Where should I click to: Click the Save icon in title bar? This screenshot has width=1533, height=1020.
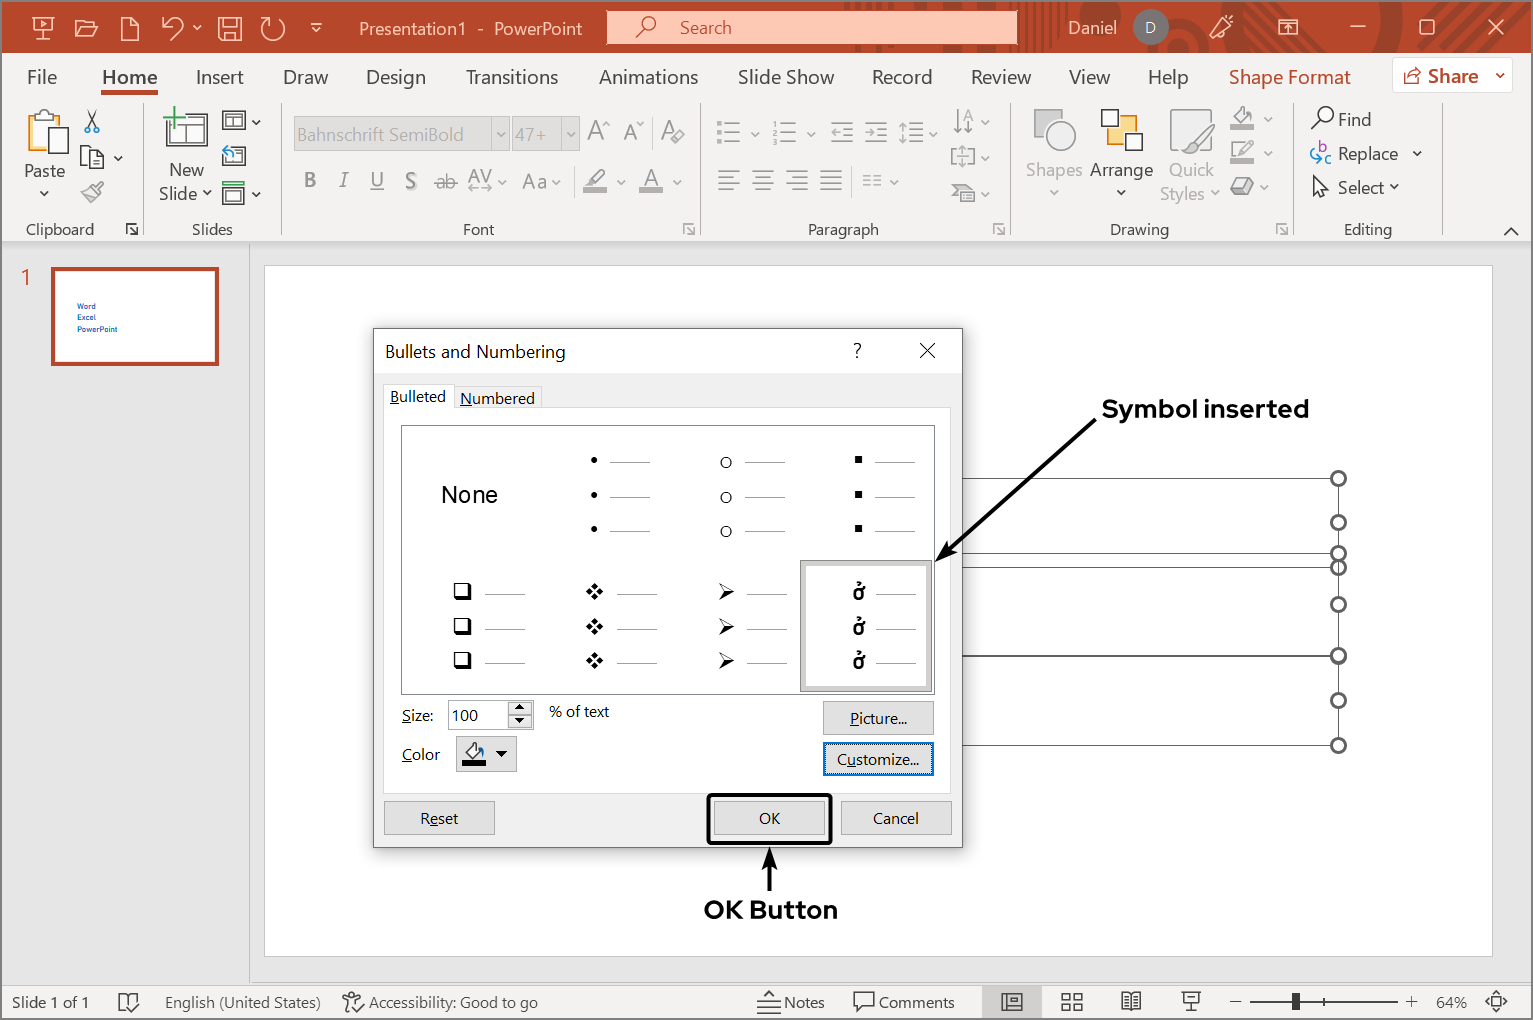tap(230, 28)
